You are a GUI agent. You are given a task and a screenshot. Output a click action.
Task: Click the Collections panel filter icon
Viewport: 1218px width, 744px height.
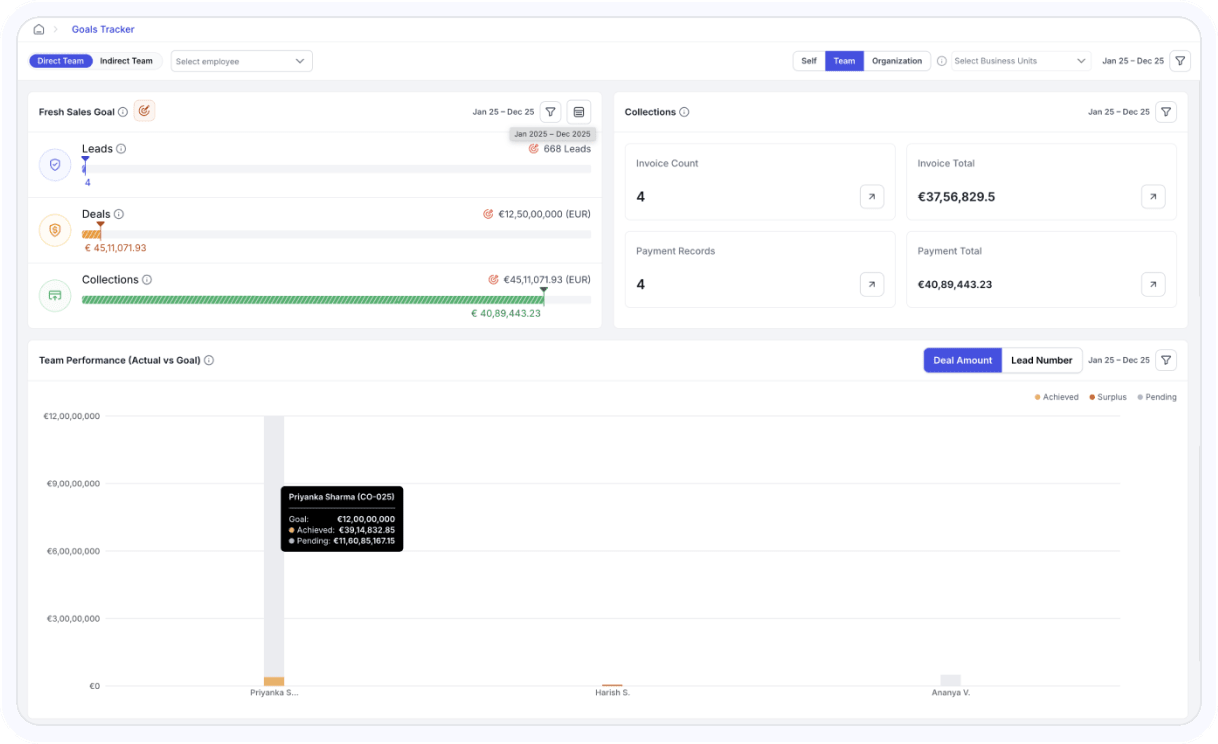[1166, 112]
